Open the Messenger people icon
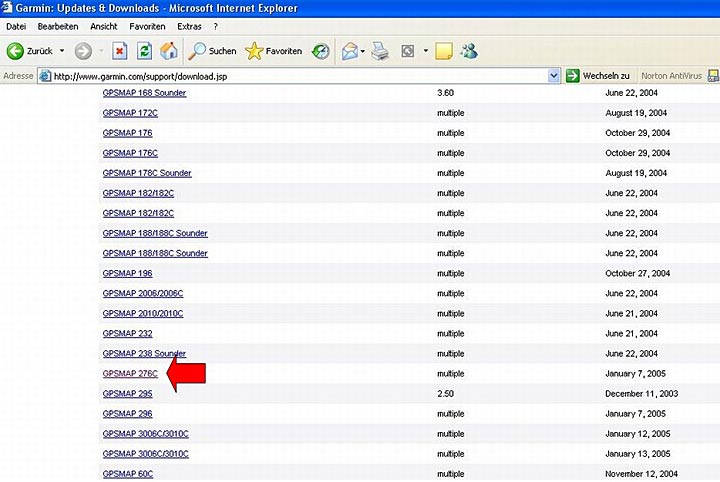The width and height of the screenshot is (720, 482). pos(469,51)
